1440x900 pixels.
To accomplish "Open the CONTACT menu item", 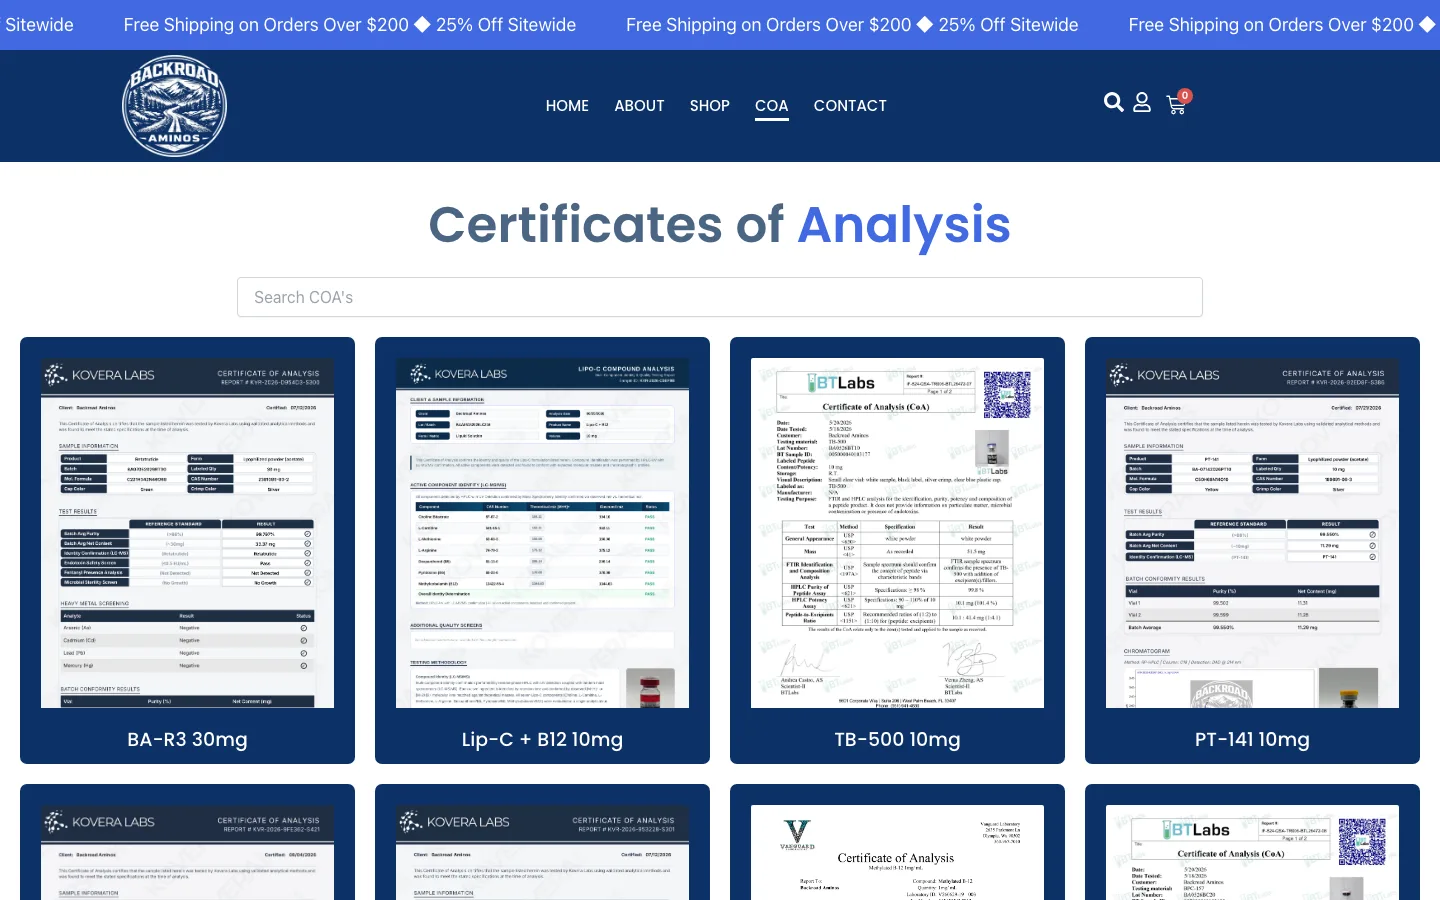I will [850, 106].
